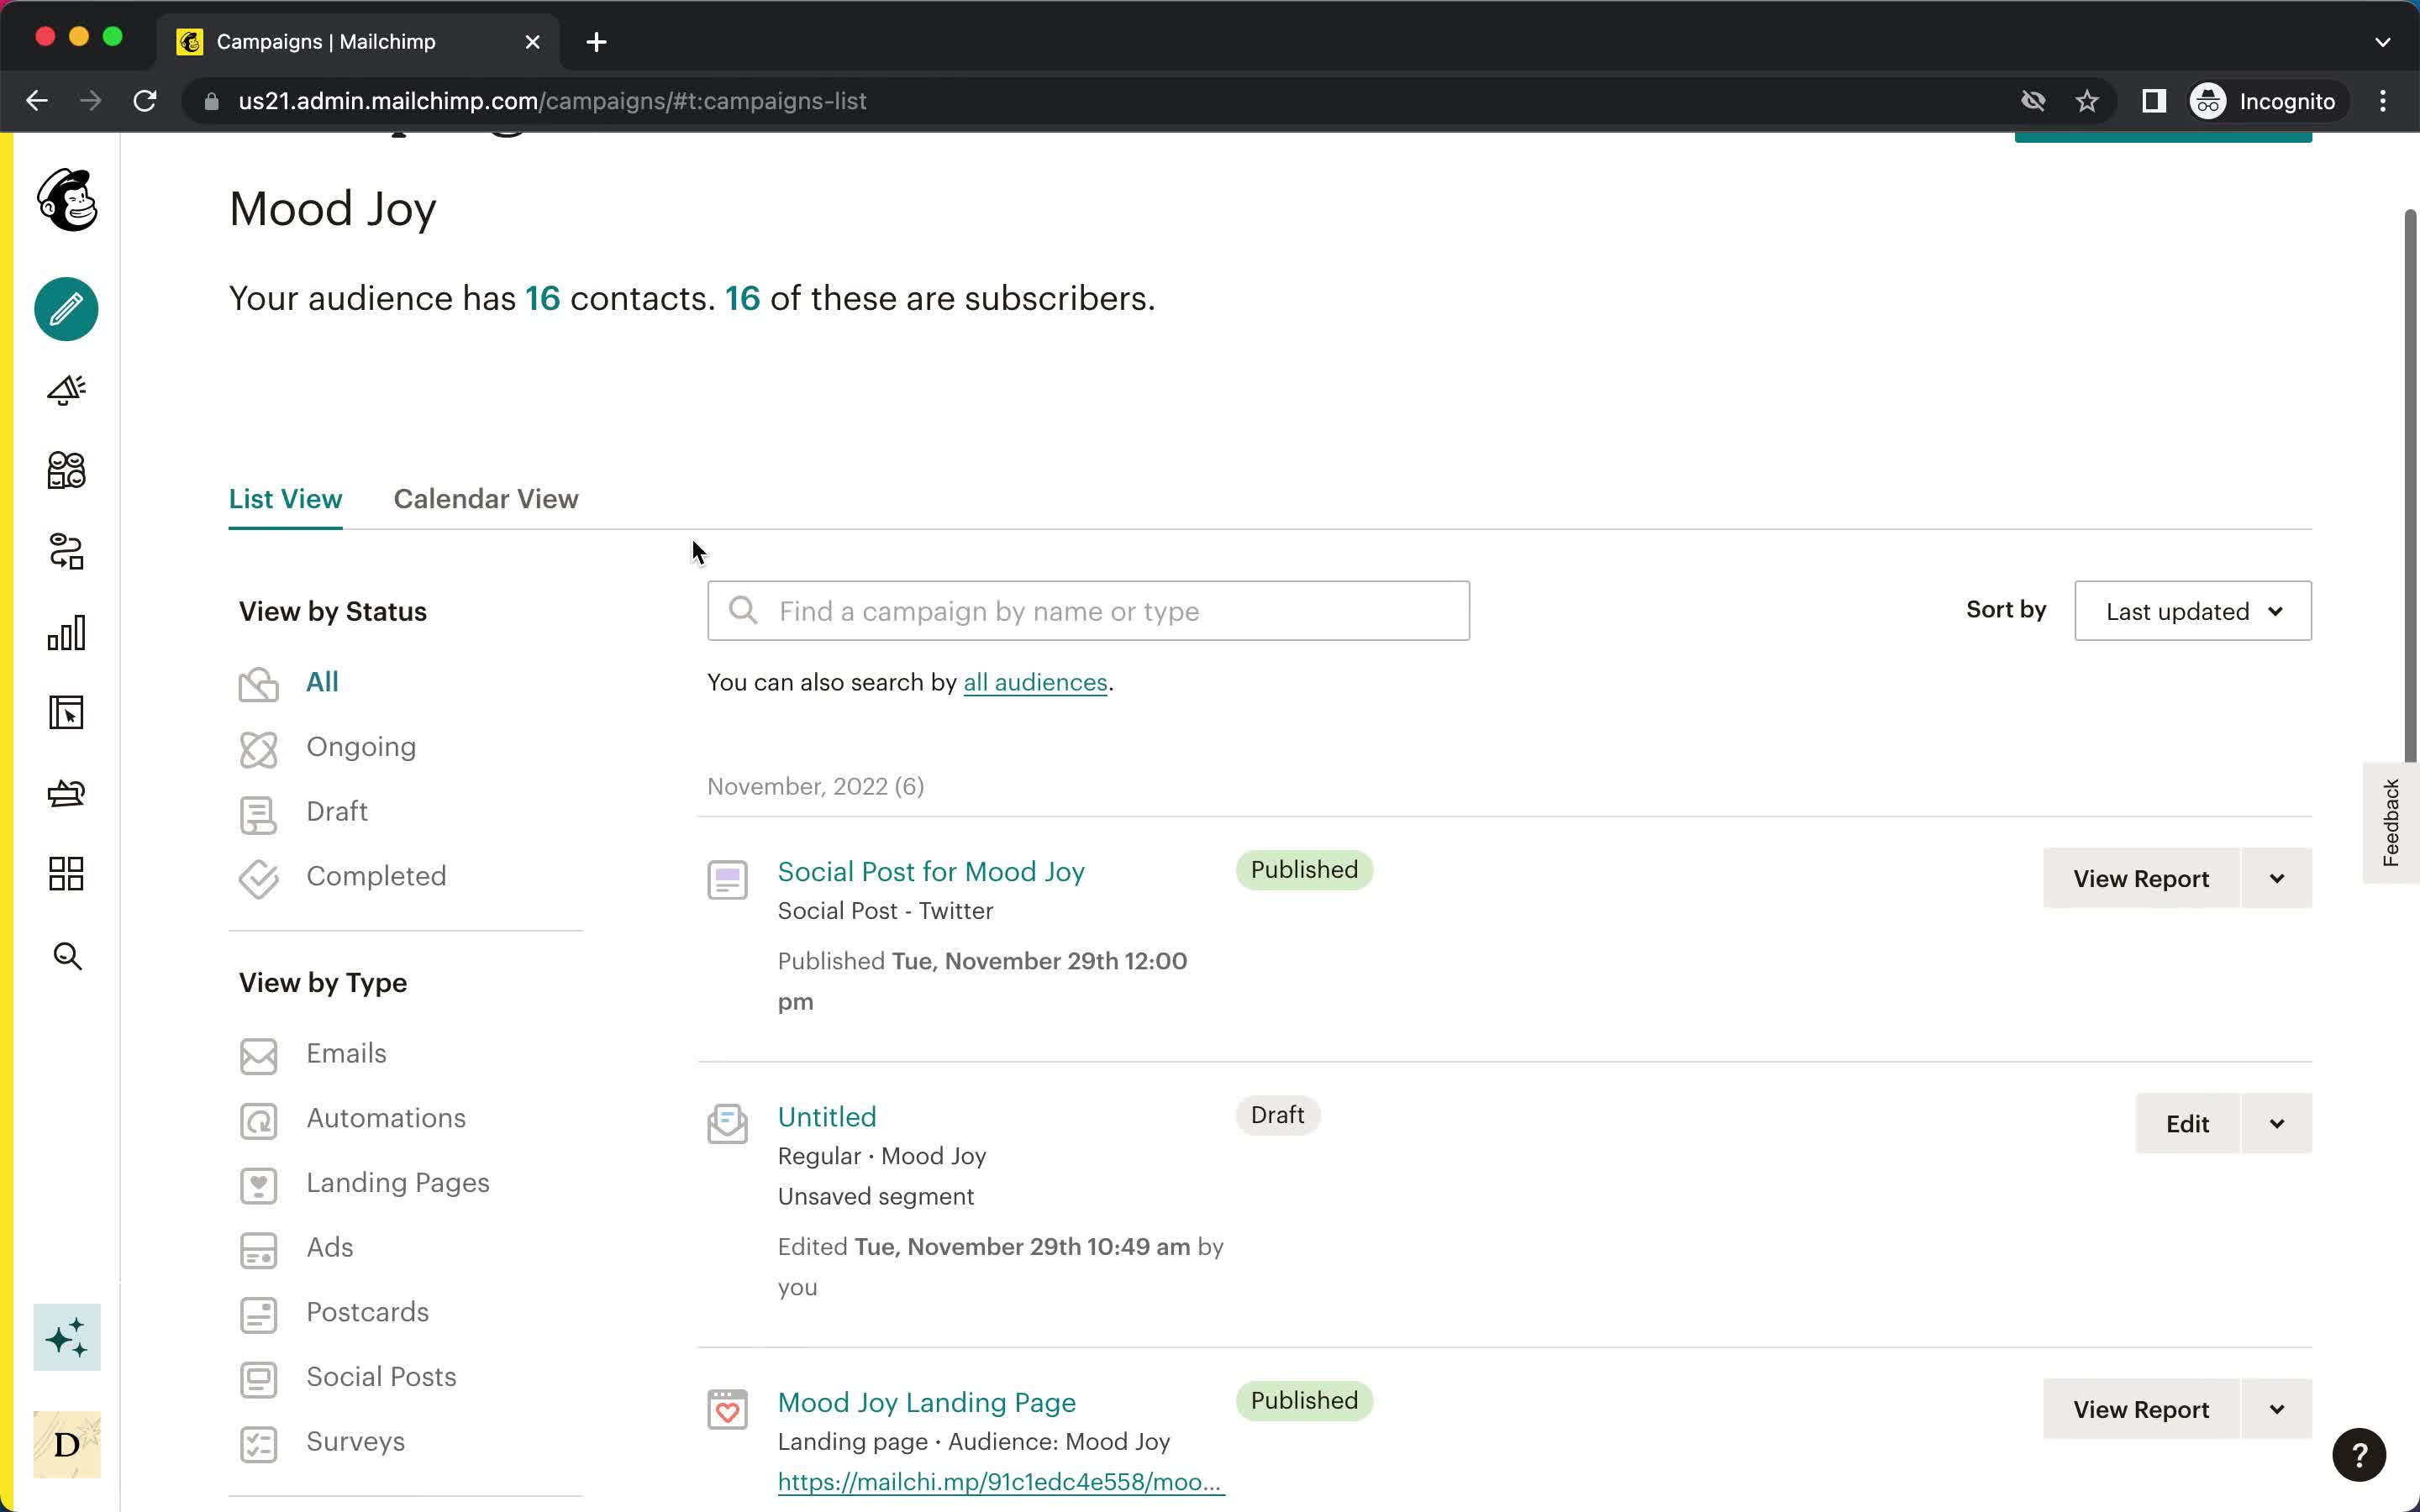The width and height of the screenshot is (2420, 1512).
Task: Open the Campaigns megaphone icon
Action: [67, 389]
